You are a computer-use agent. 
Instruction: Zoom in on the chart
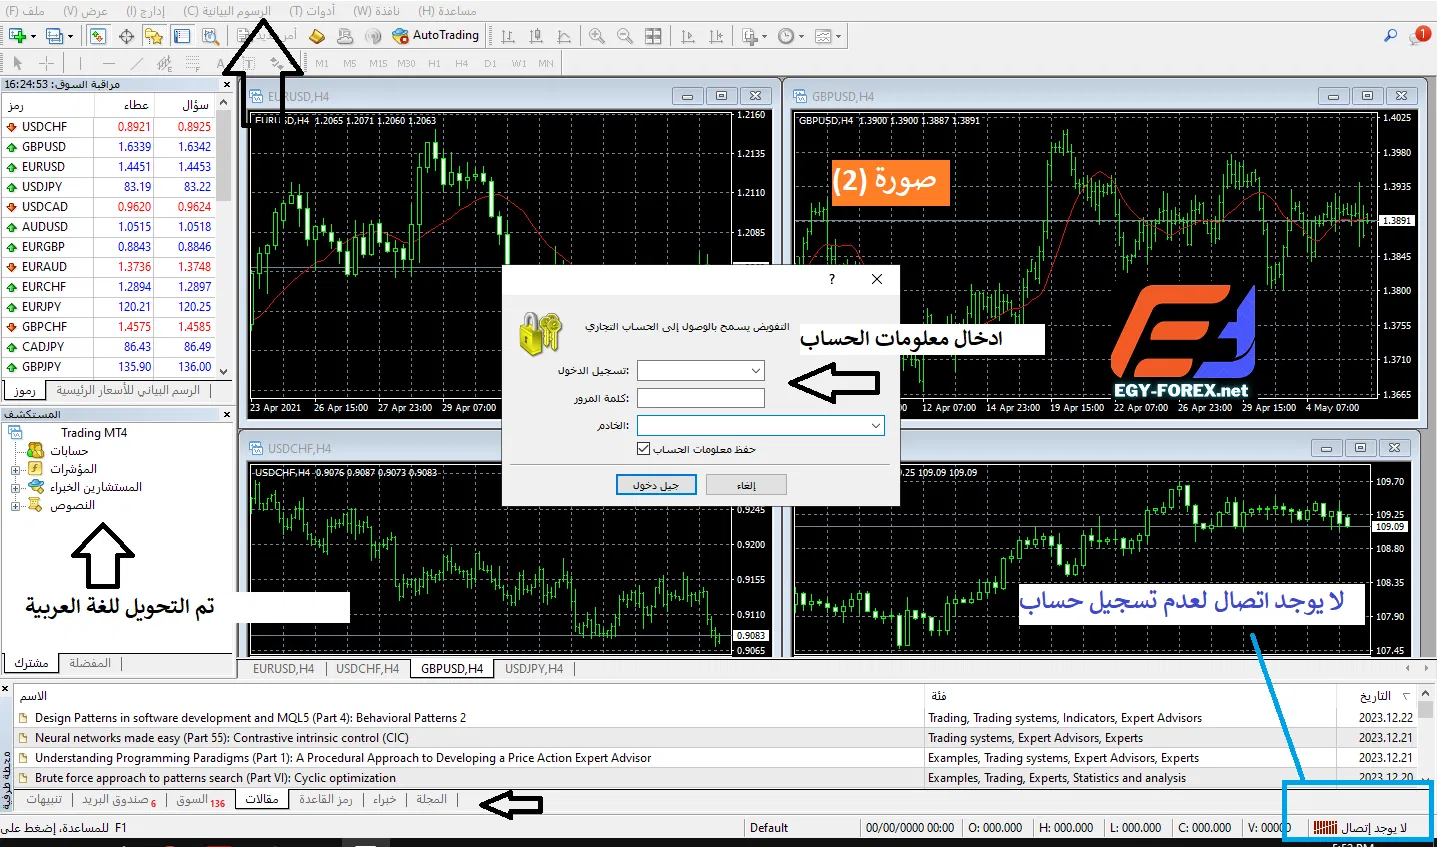[x=597, y=36]
